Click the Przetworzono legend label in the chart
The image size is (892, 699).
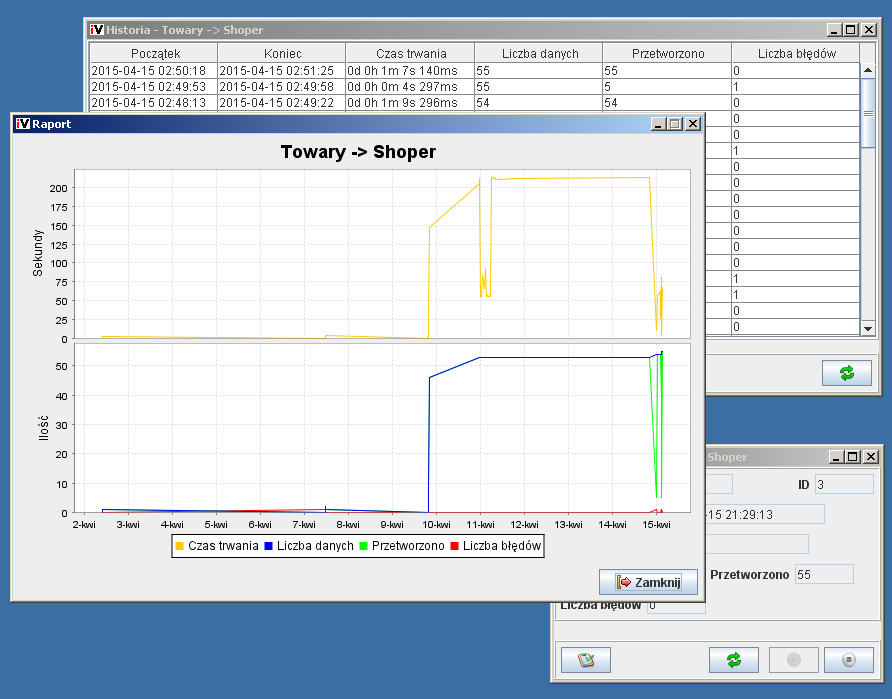point(408,546)
